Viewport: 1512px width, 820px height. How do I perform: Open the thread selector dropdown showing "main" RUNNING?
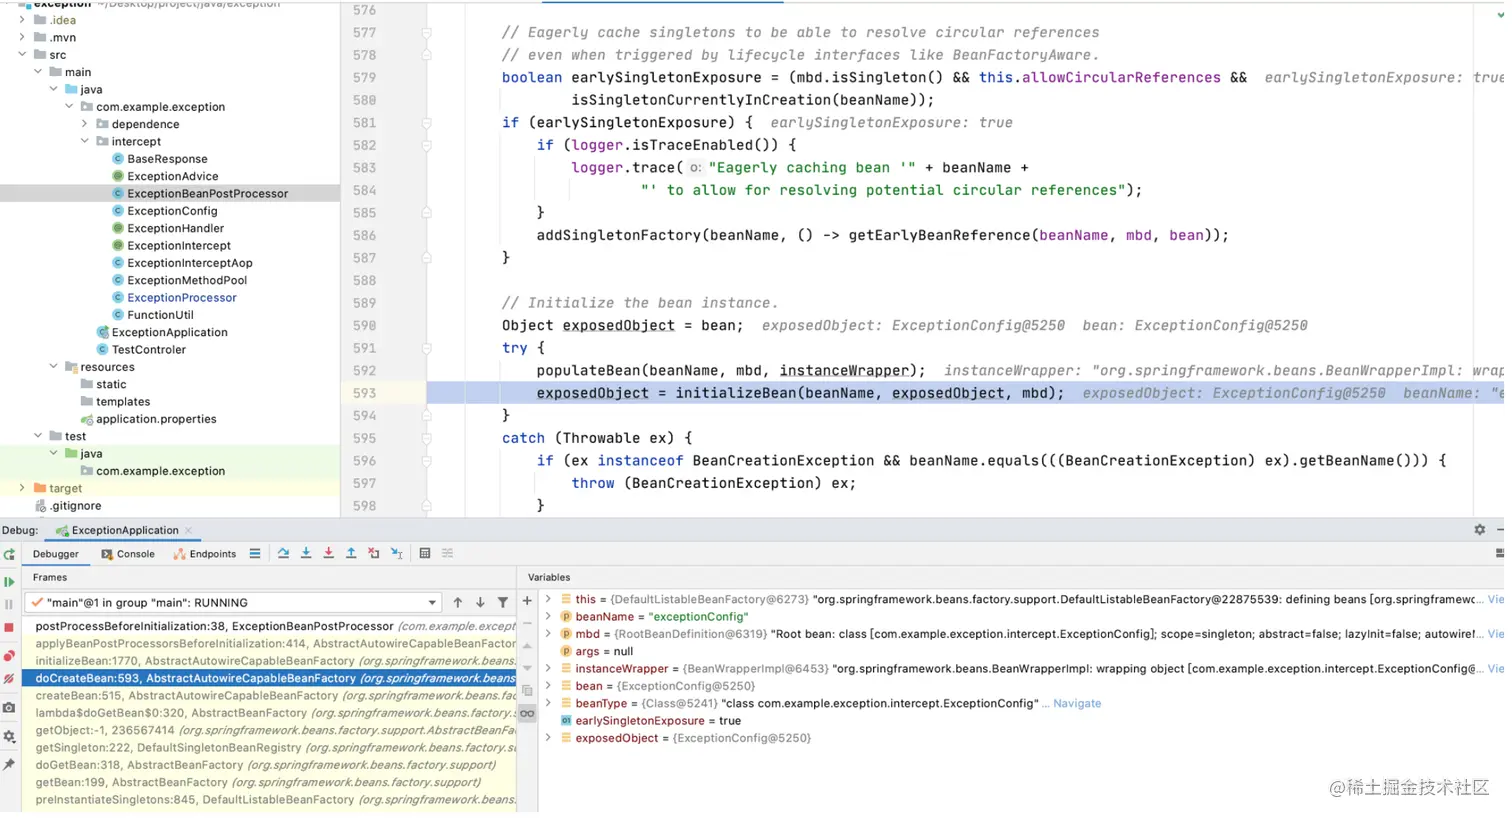tap(235, 603)
